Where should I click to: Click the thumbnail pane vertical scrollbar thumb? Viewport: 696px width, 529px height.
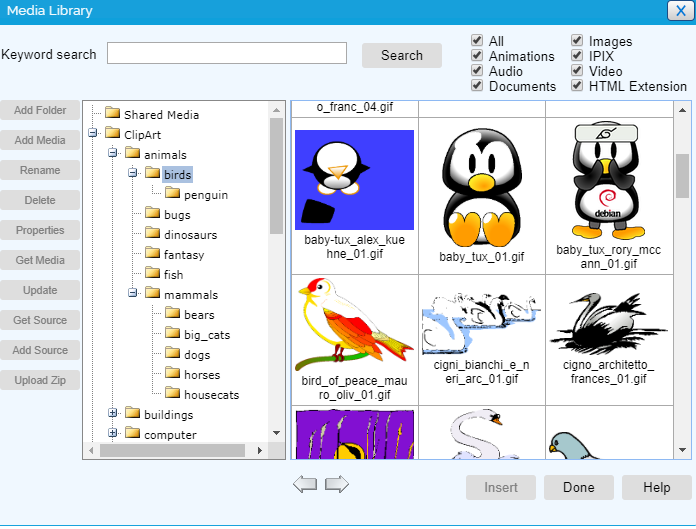[682, 176]
